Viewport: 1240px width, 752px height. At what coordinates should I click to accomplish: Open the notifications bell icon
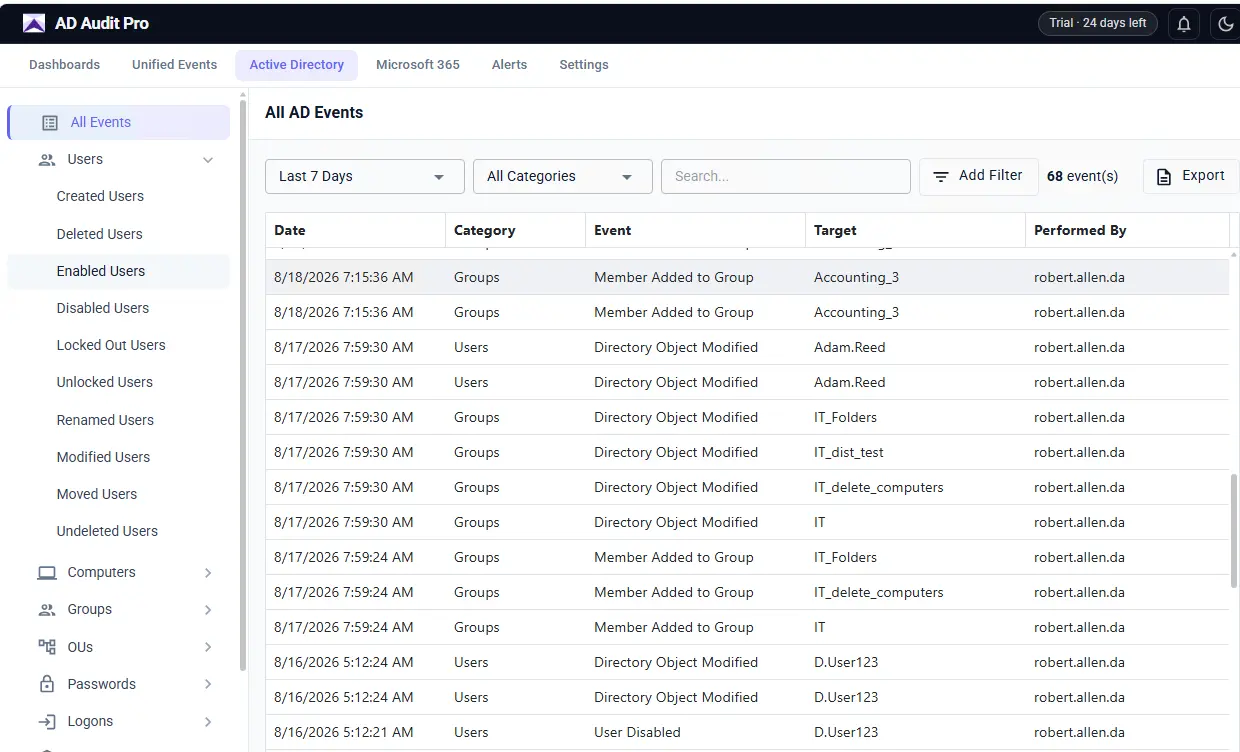click(1184, 24)
